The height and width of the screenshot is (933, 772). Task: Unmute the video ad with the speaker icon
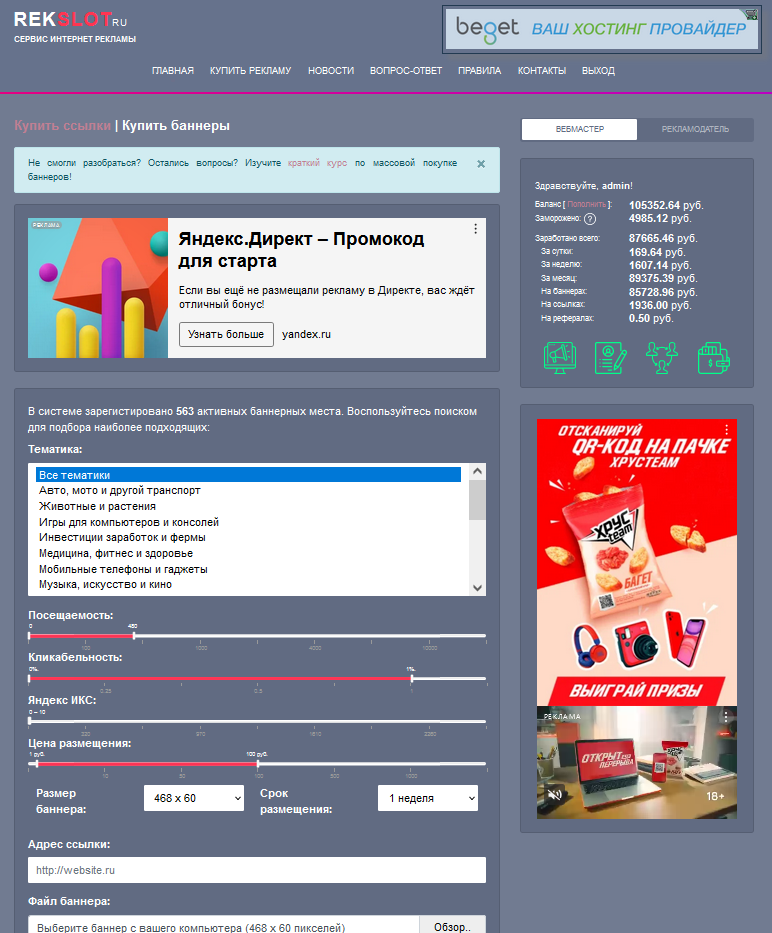tap(554, 796)
